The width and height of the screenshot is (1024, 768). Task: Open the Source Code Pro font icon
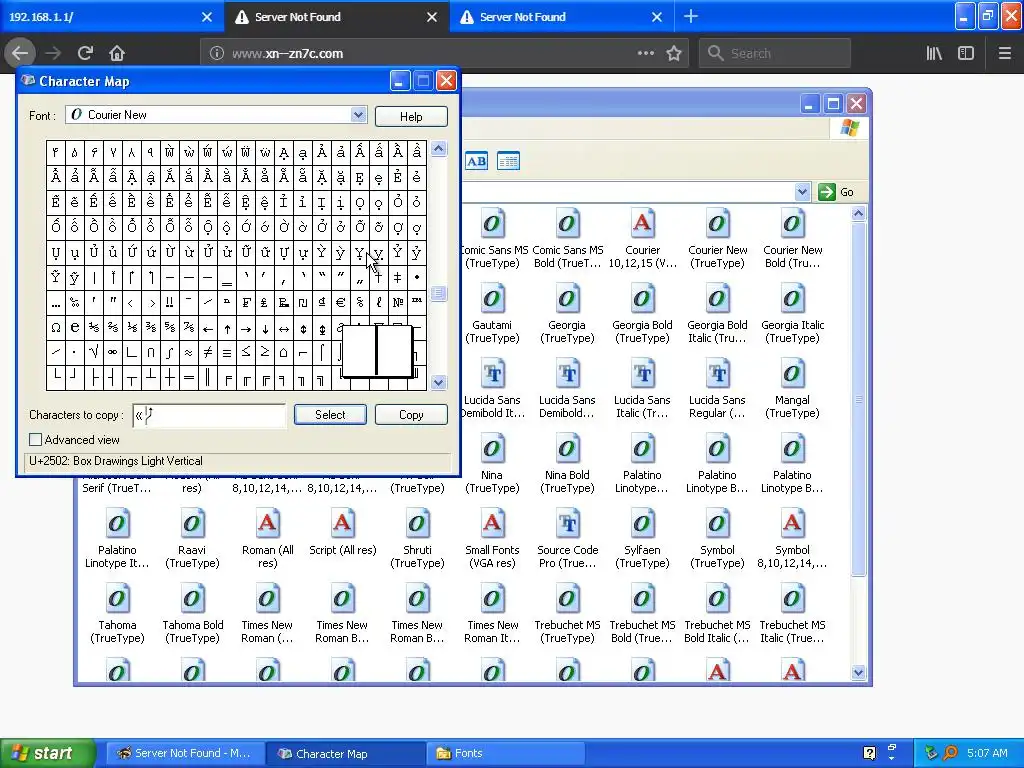click(567, 524)
